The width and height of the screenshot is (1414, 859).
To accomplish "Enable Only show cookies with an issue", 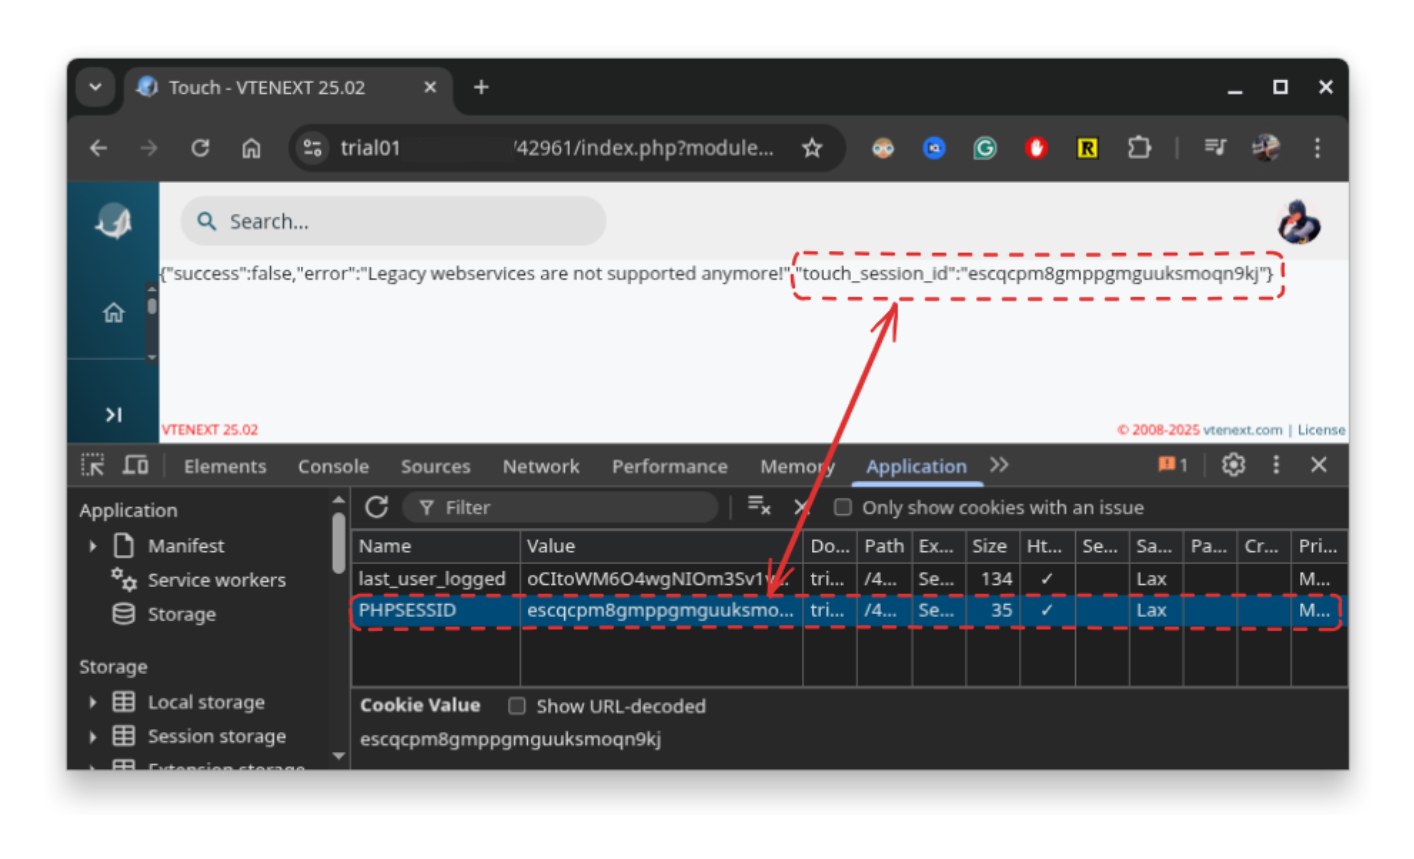I will coord(842,507).
